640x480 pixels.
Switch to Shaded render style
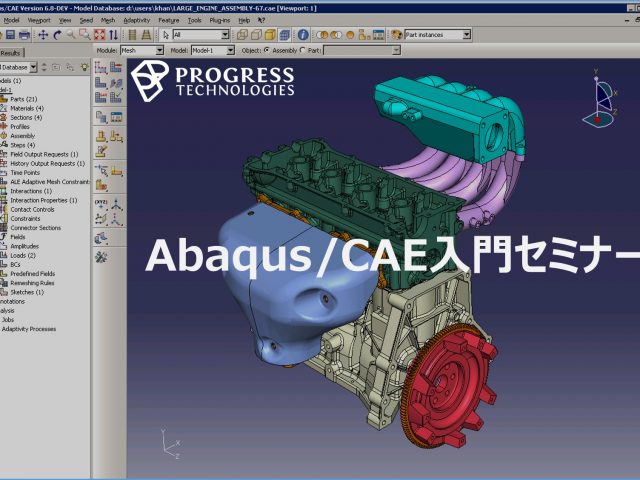[270, 35]
